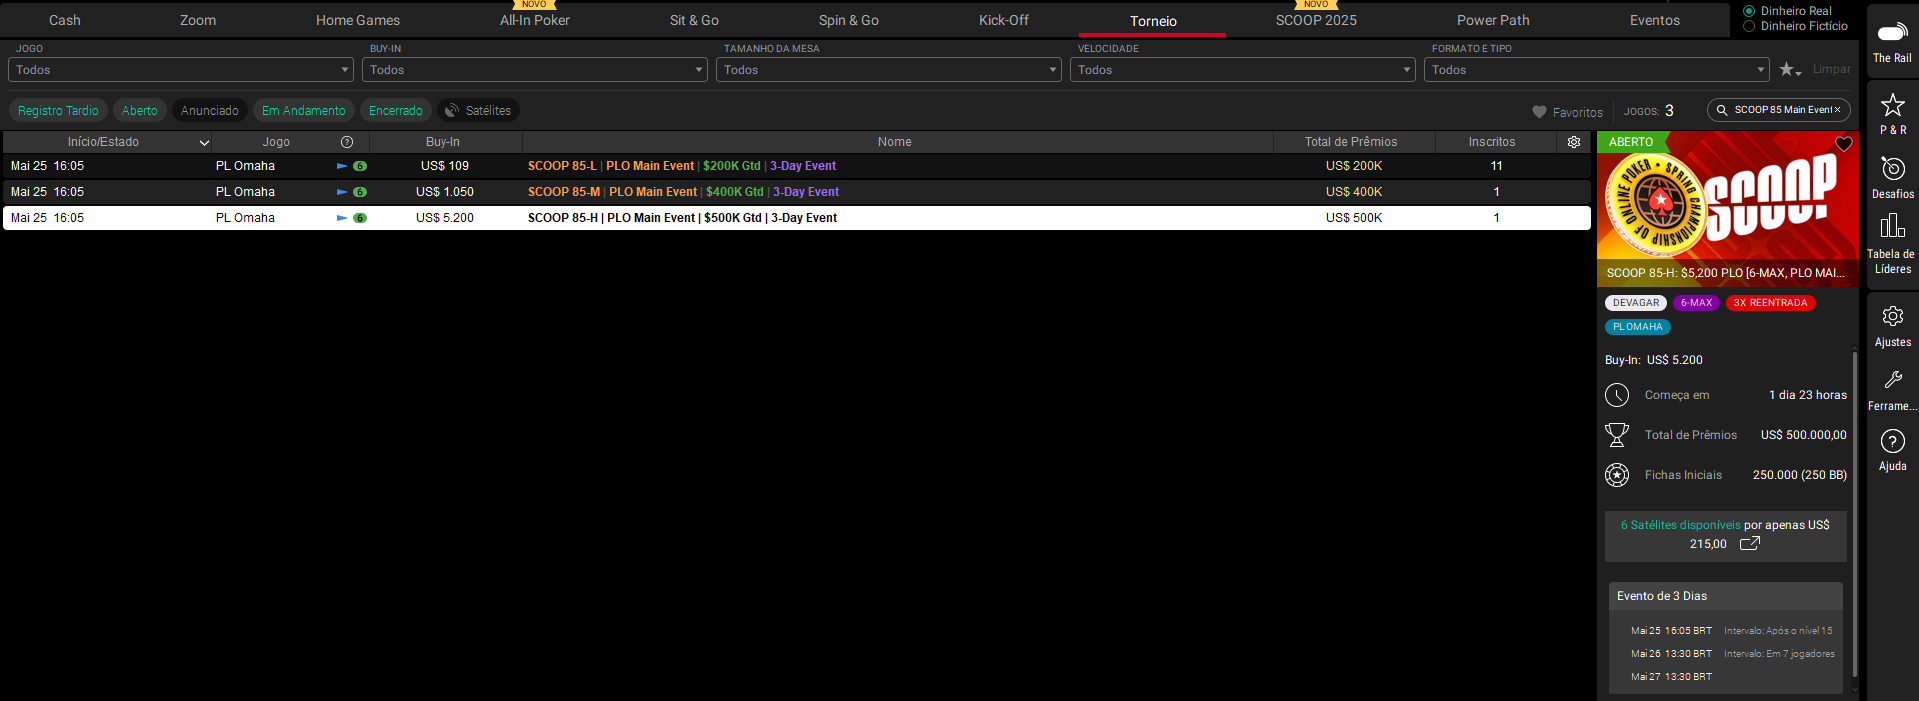Click clock icon beside Começa em

1617,395
